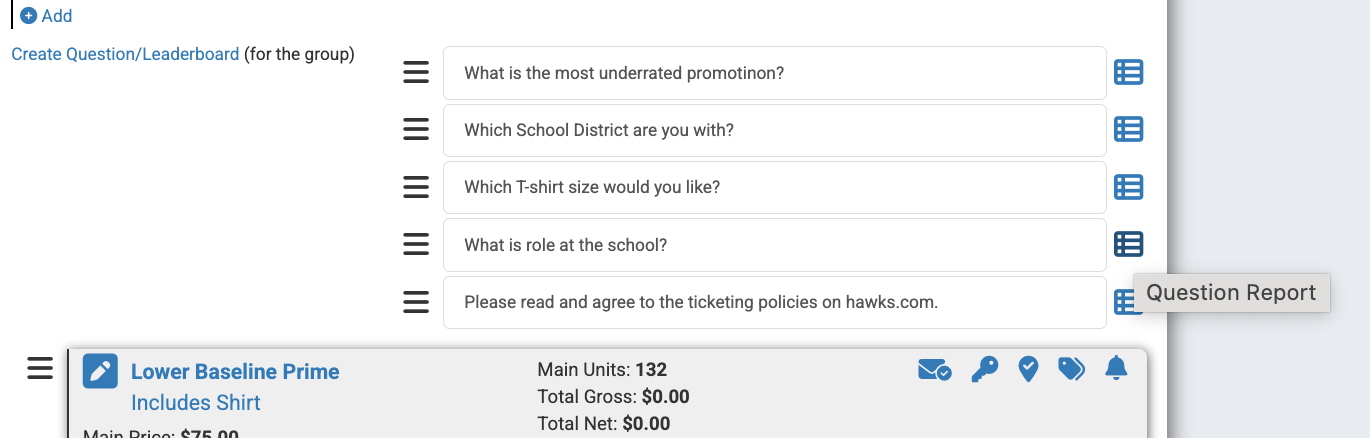Open Question Report for school role question

[1128, 244]
